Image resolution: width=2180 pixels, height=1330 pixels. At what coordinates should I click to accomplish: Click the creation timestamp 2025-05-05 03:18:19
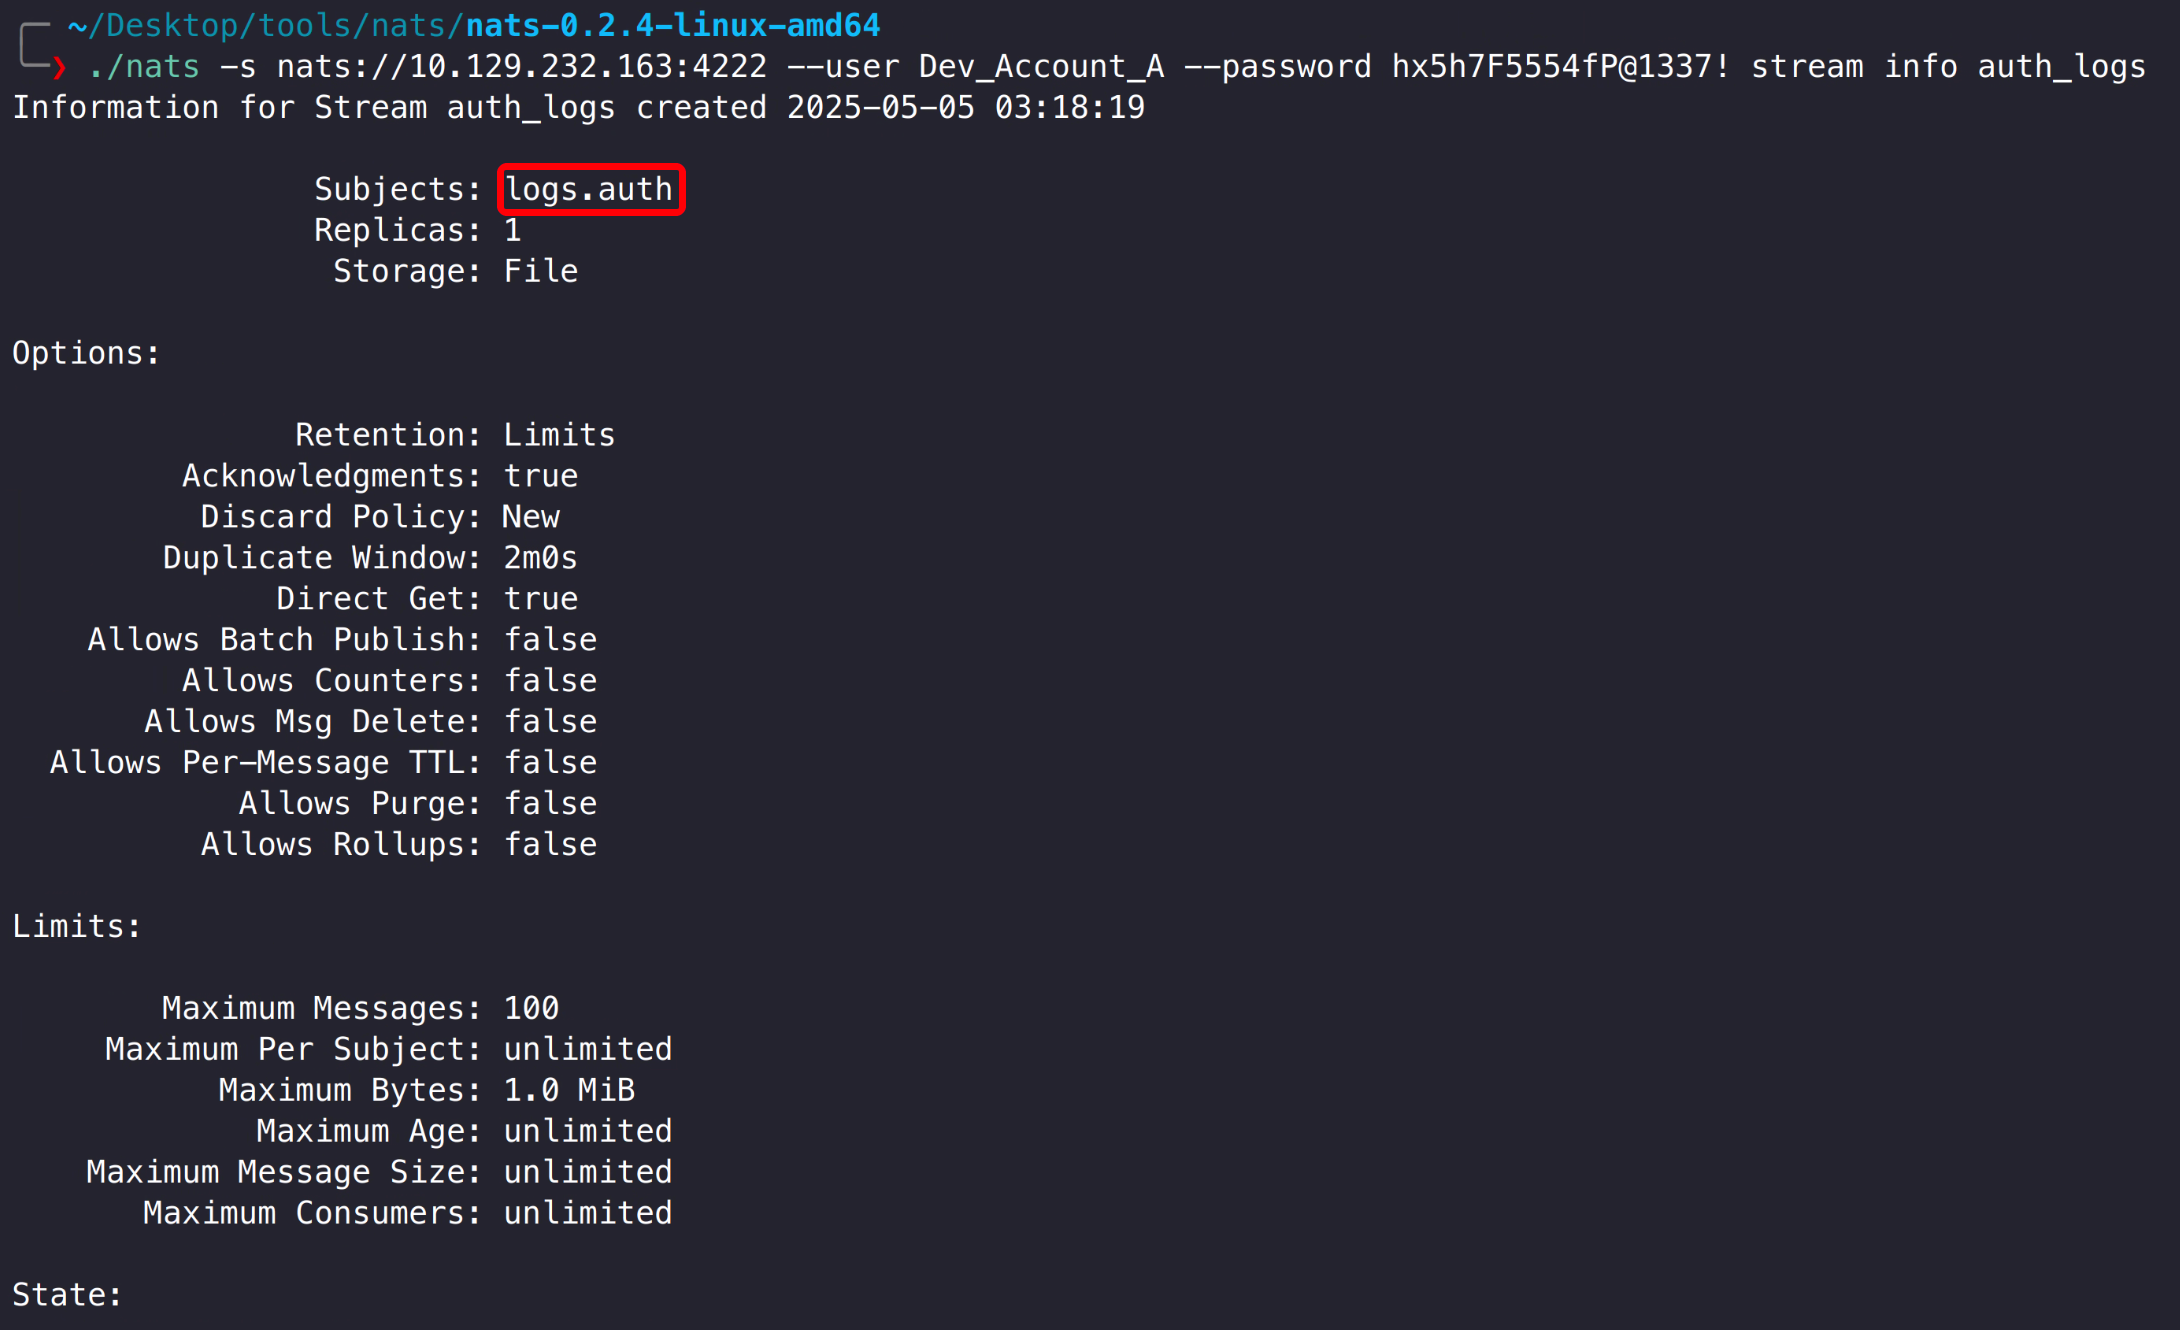[x=965, y=108]
